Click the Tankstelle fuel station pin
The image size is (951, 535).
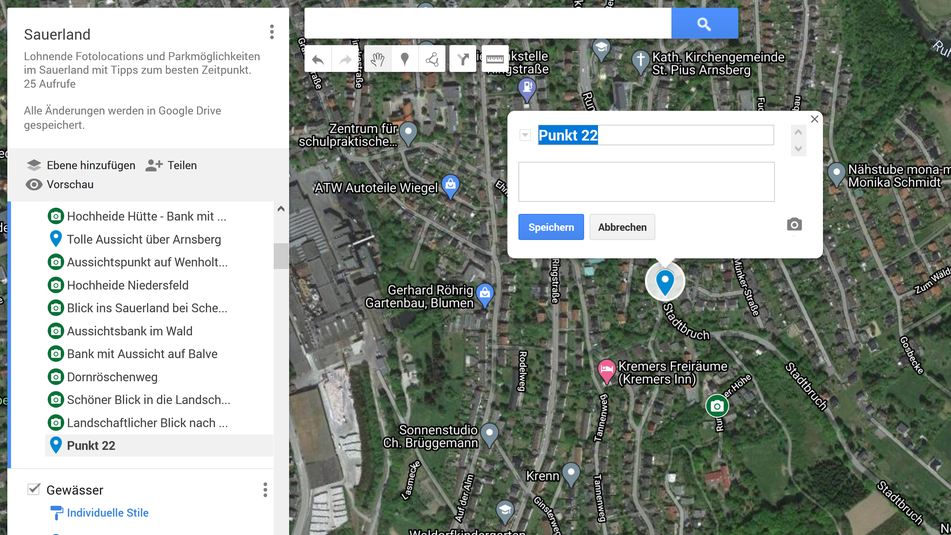click(x=527, y=89)
